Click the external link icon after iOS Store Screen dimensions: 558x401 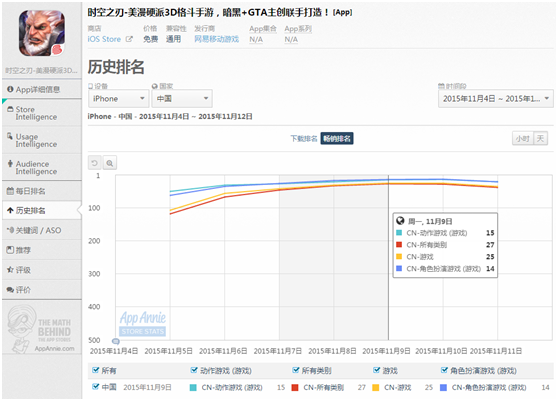pos(129,39)
